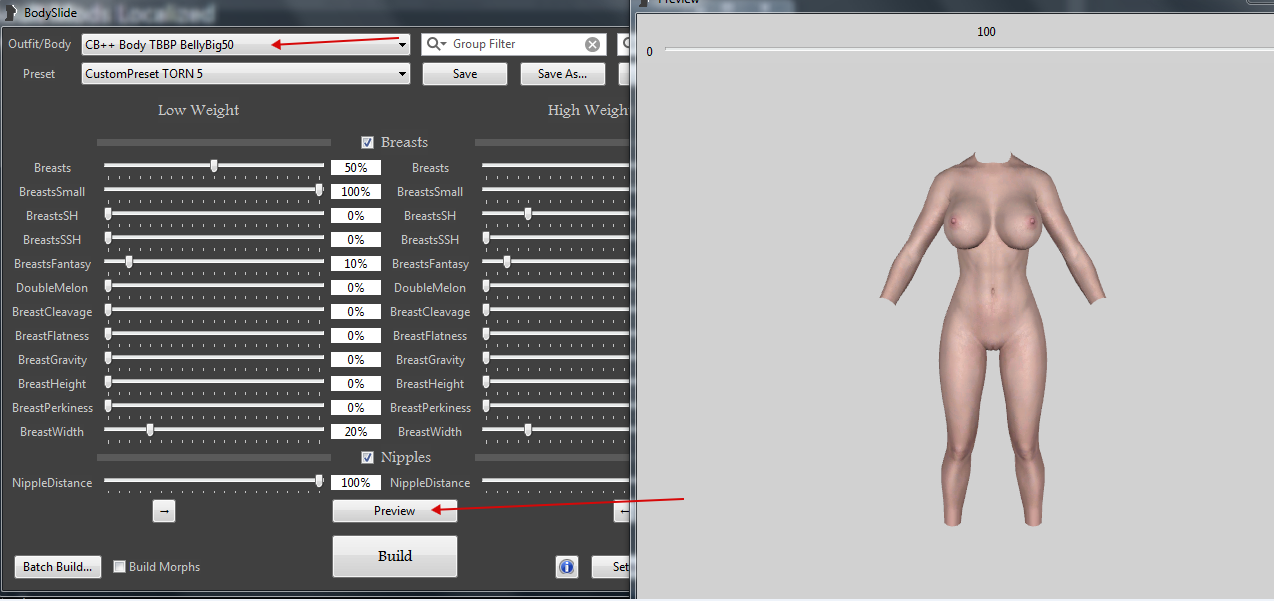Click the Preview button
This screenshot has width=1274, height=601.
[394, 511]
